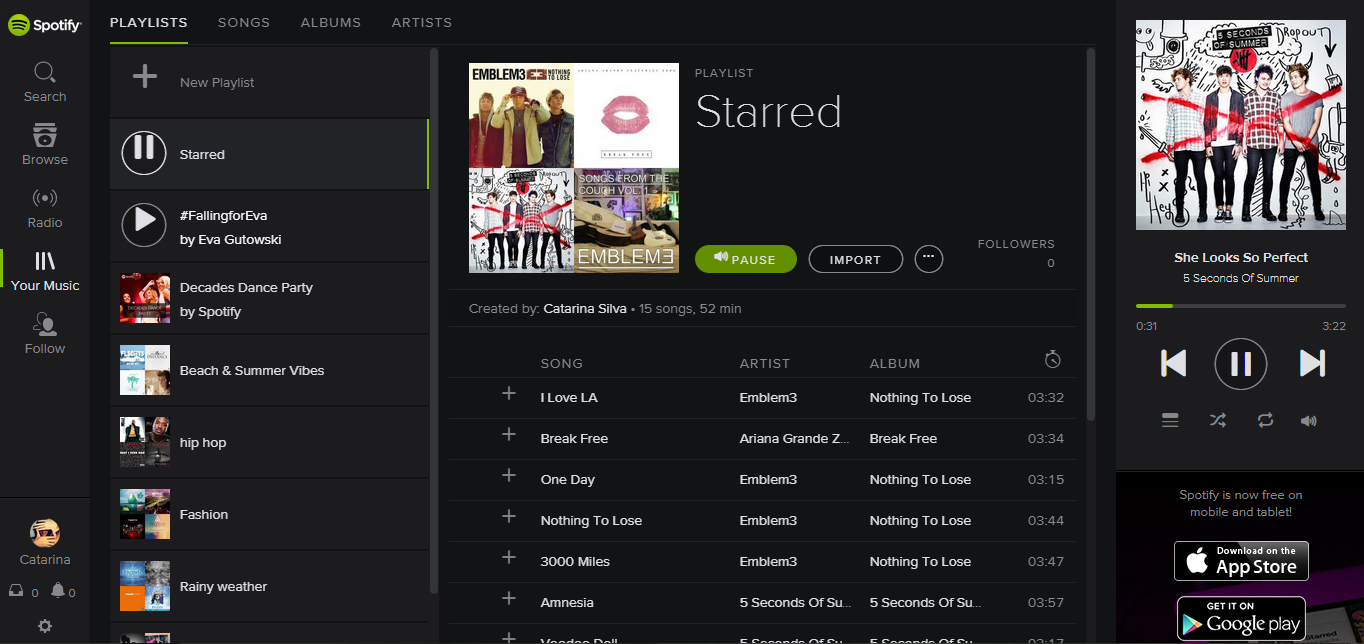Click the Starred playlist cover collage
Image resolution: width=1364 pixels, height=644 pixels.
click(574, 168)
